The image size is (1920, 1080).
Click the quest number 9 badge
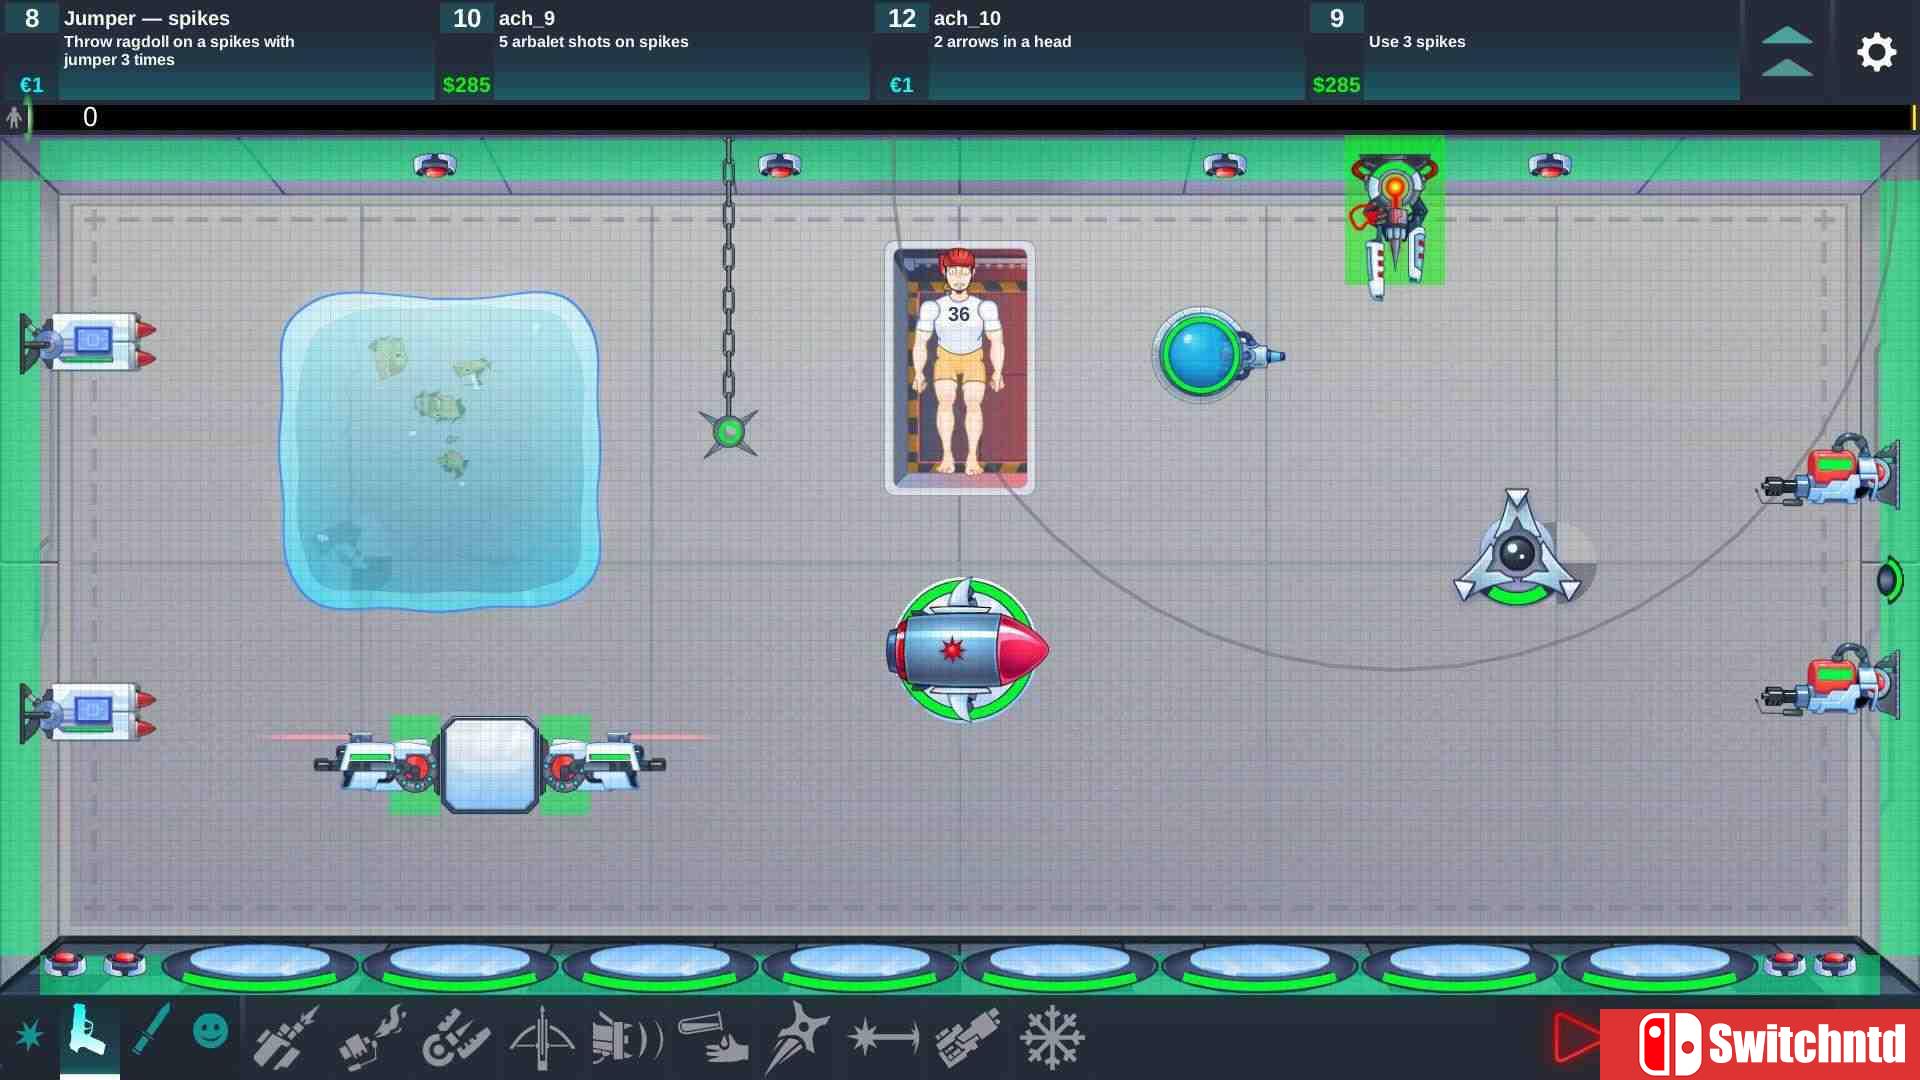click(x=1336, y=18)
